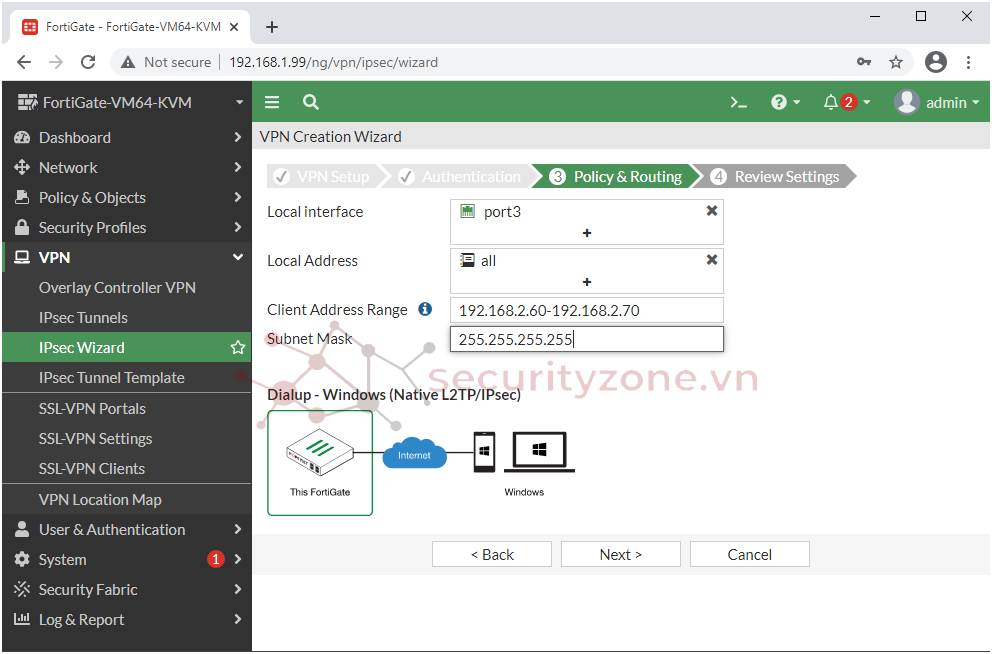Open the admin user dropdown
The image size is (992, 654).
936,102
